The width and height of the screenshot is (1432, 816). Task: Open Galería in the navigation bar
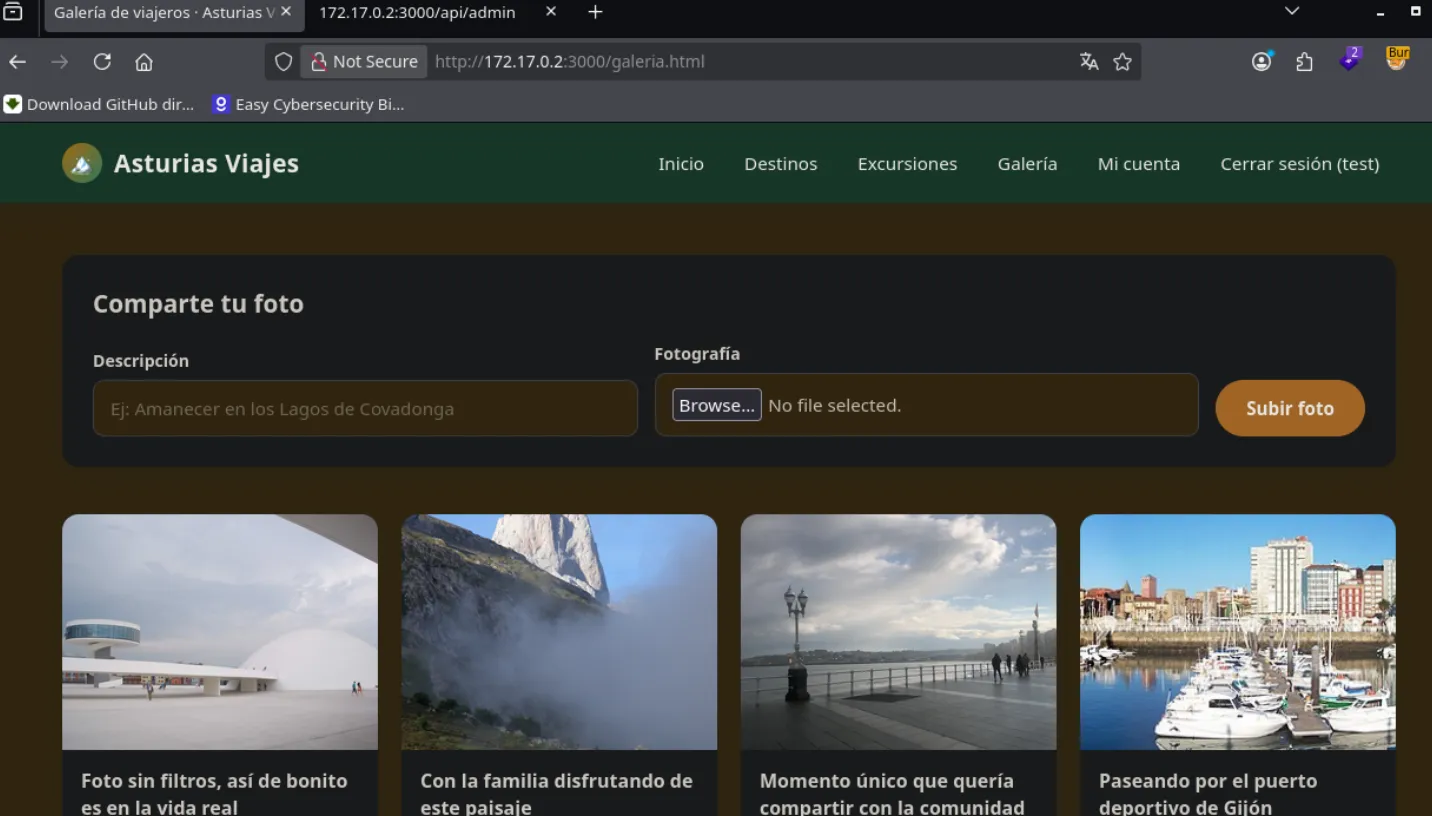click(1027, 164)
